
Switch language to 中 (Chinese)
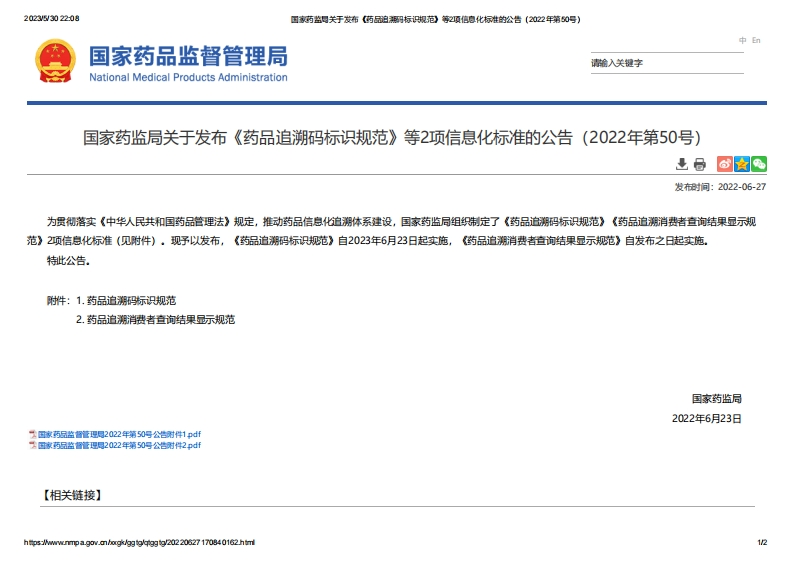pyautogui.click(x=743, y=40)
